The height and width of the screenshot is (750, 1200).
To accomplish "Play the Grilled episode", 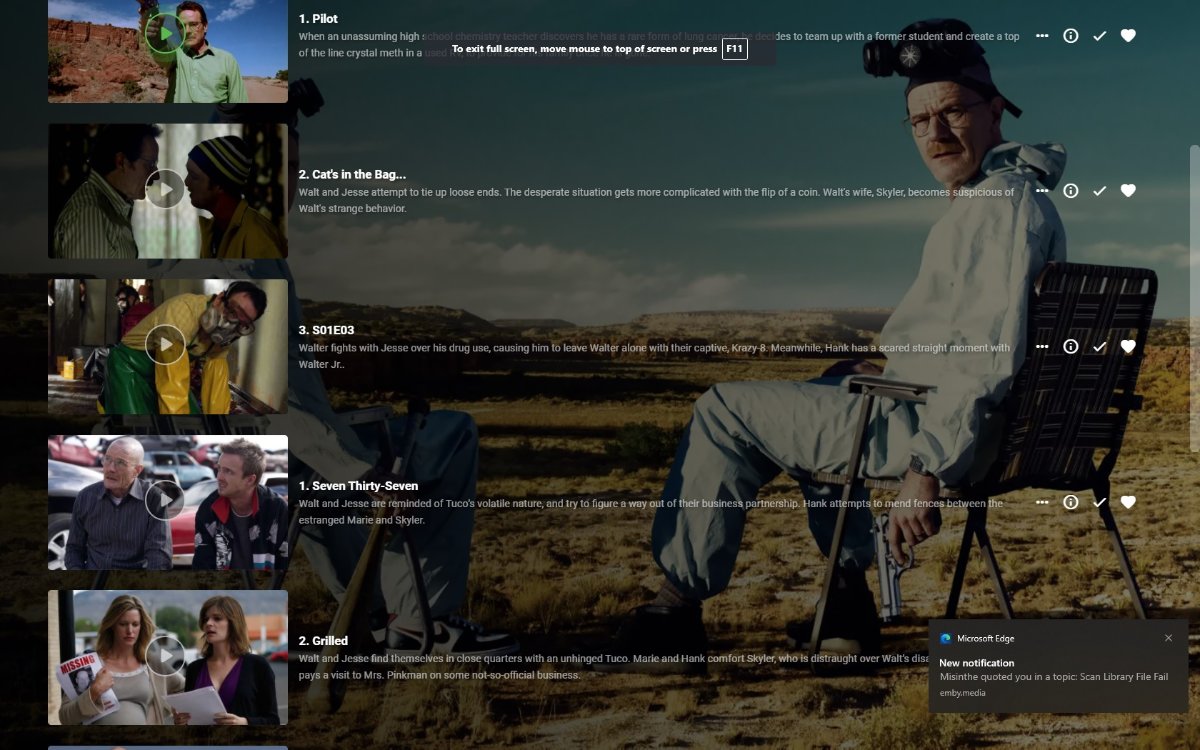I will click(x=165, y=656).
